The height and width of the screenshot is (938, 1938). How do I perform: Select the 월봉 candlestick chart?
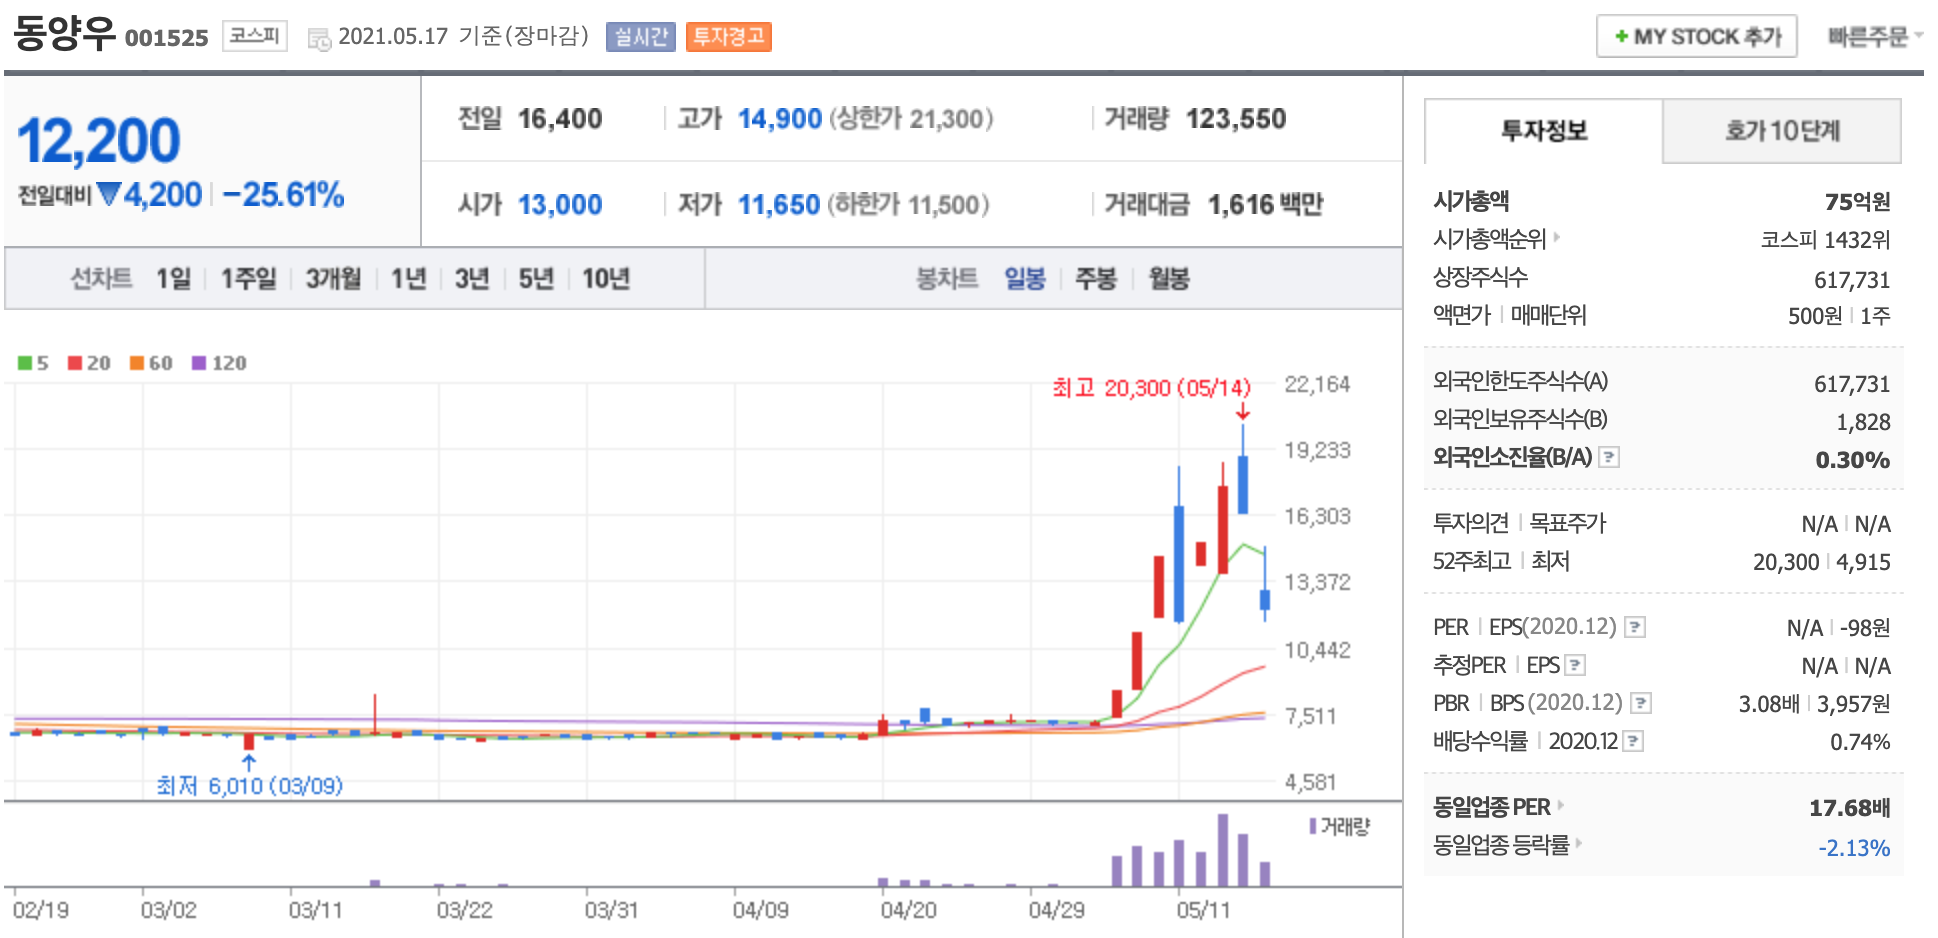coord(1168,278)
